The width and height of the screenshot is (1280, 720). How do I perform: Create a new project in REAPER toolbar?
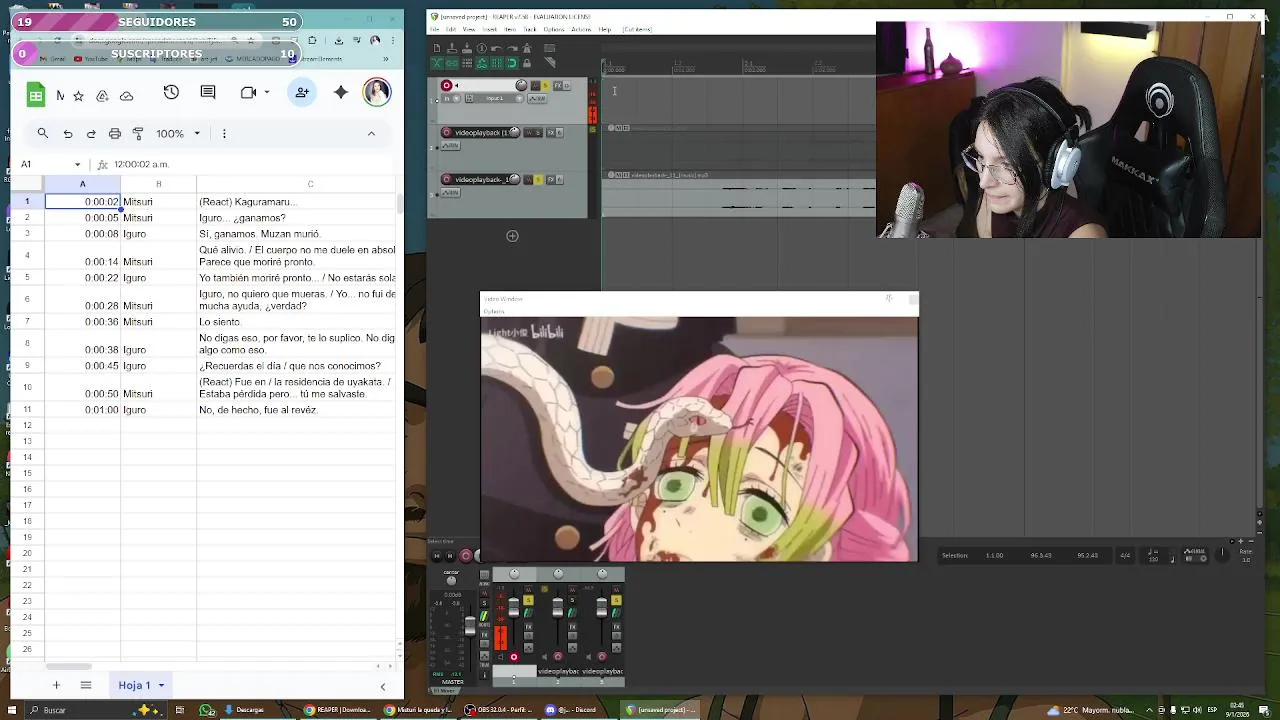pos(437,48)
